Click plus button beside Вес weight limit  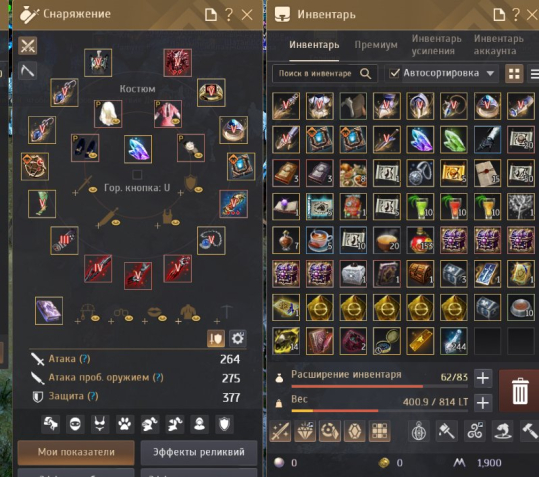(483, 403)
